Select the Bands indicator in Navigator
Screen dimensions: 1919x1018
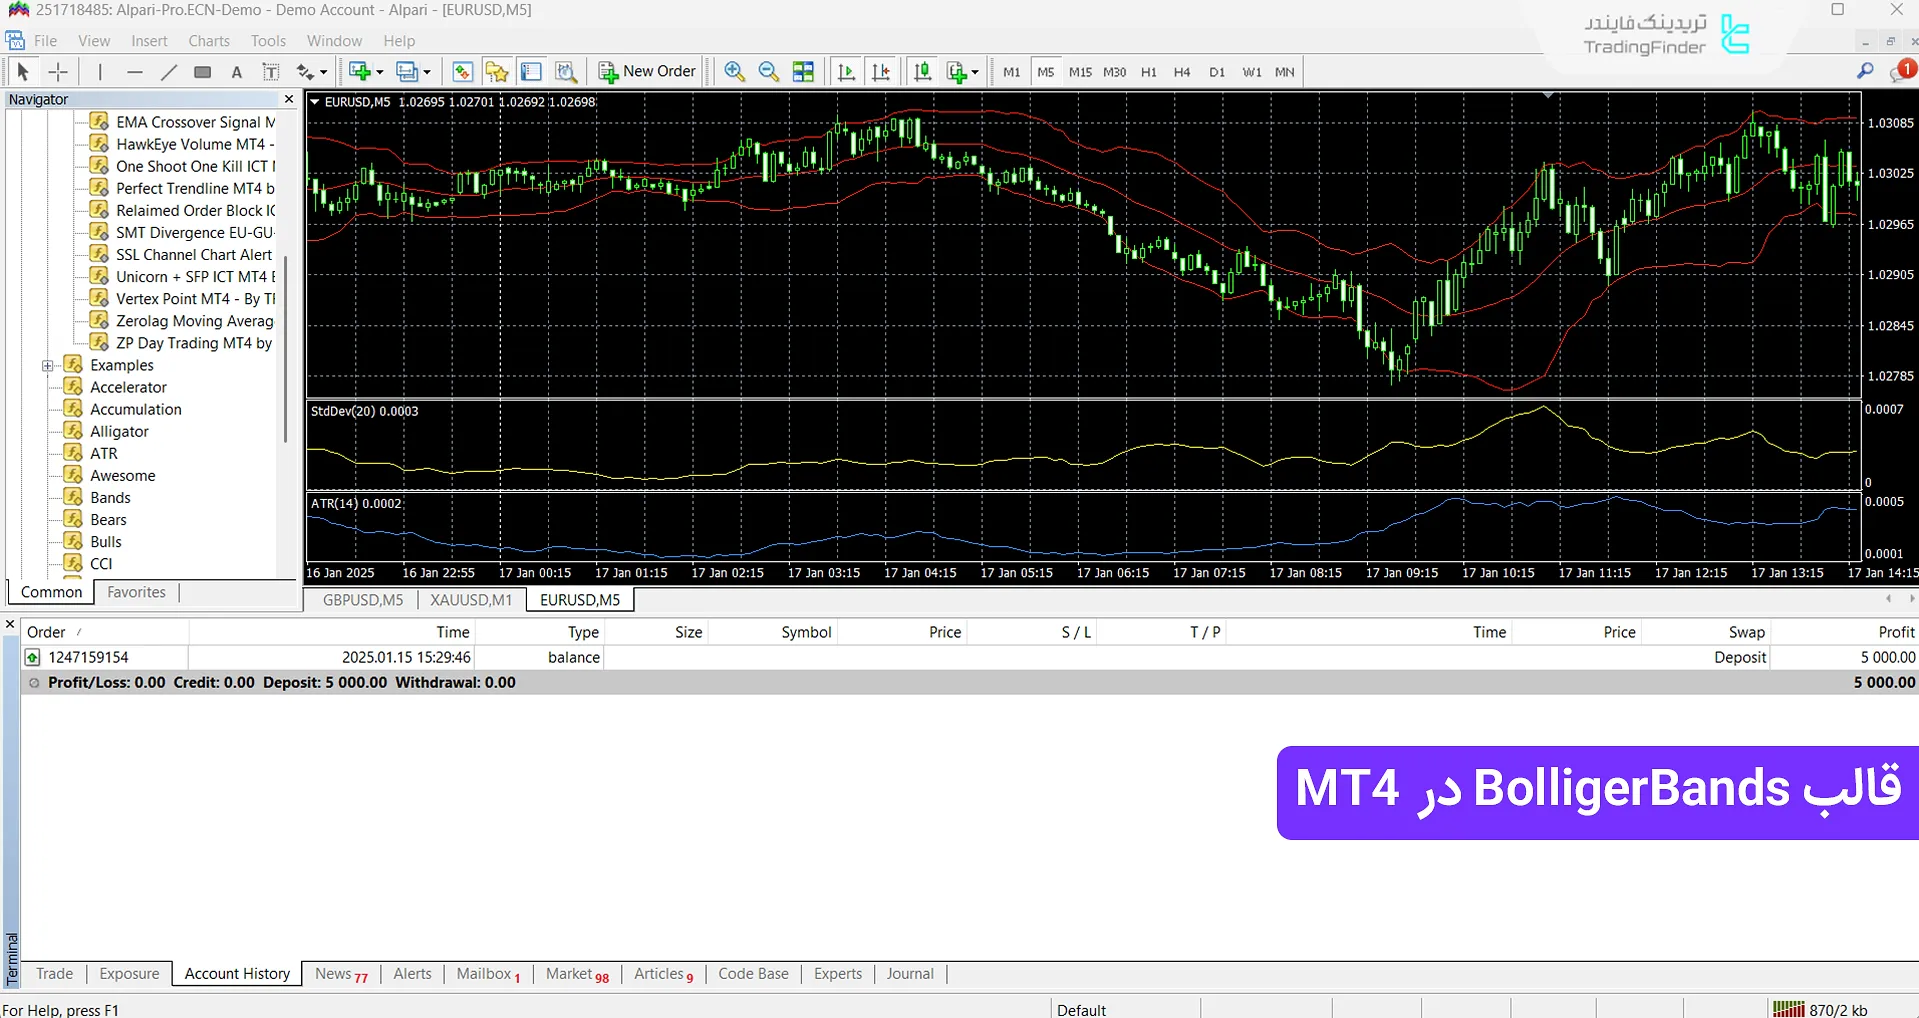pos(110,498)
